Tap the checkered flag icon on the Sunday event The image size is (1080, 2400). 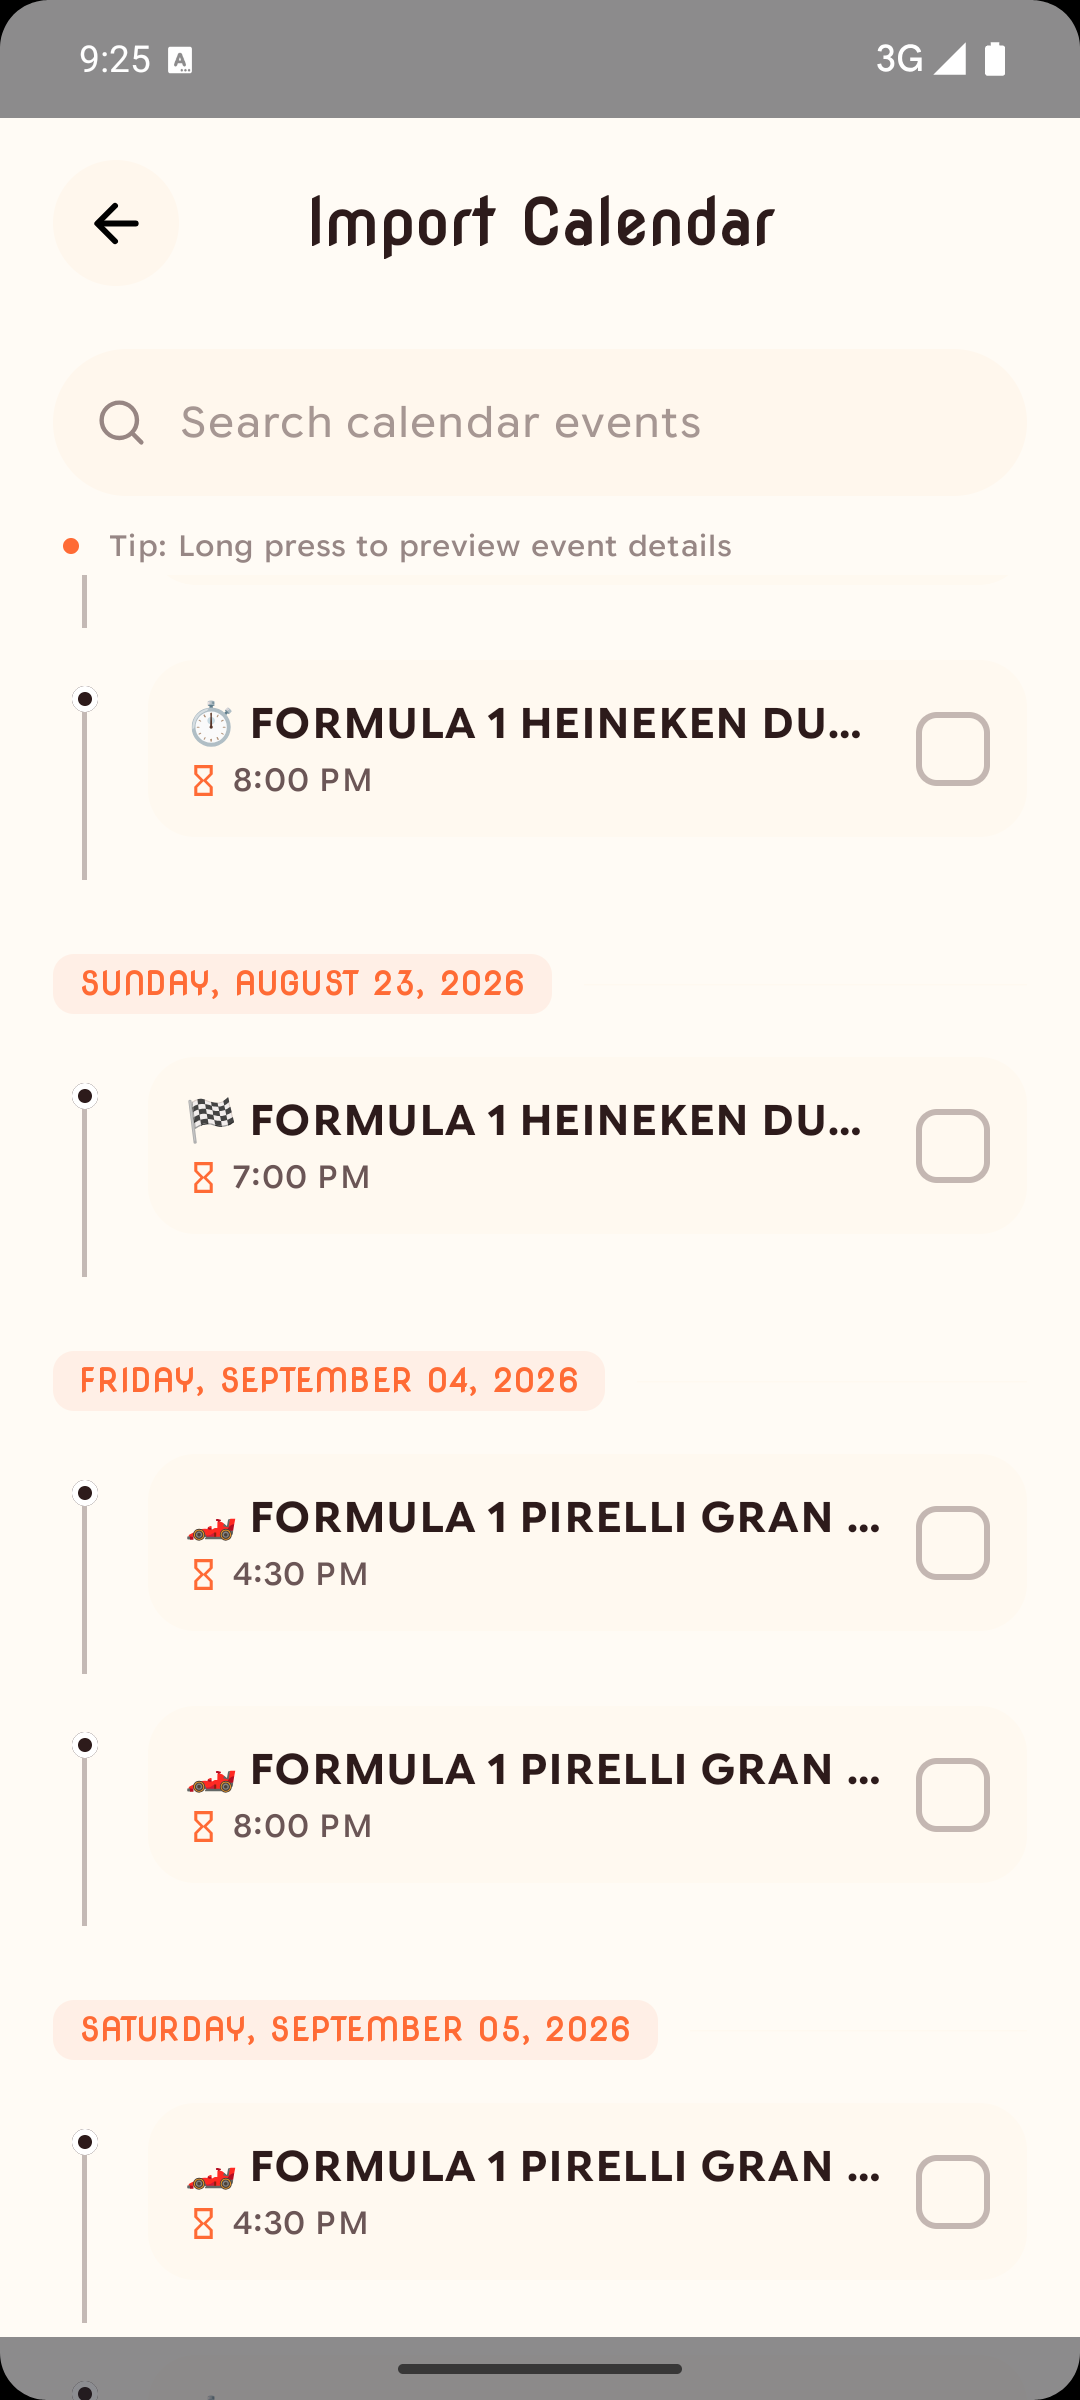(x=211, y=1120)
